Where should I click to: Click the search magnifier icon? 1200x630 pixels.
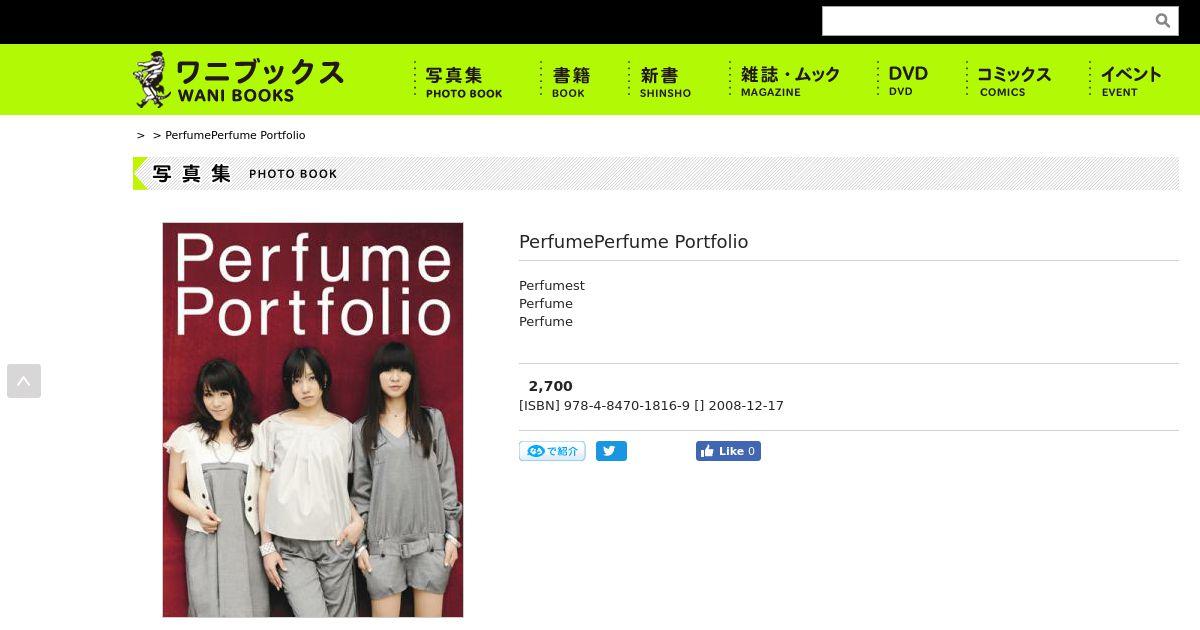coord(1162,21)
